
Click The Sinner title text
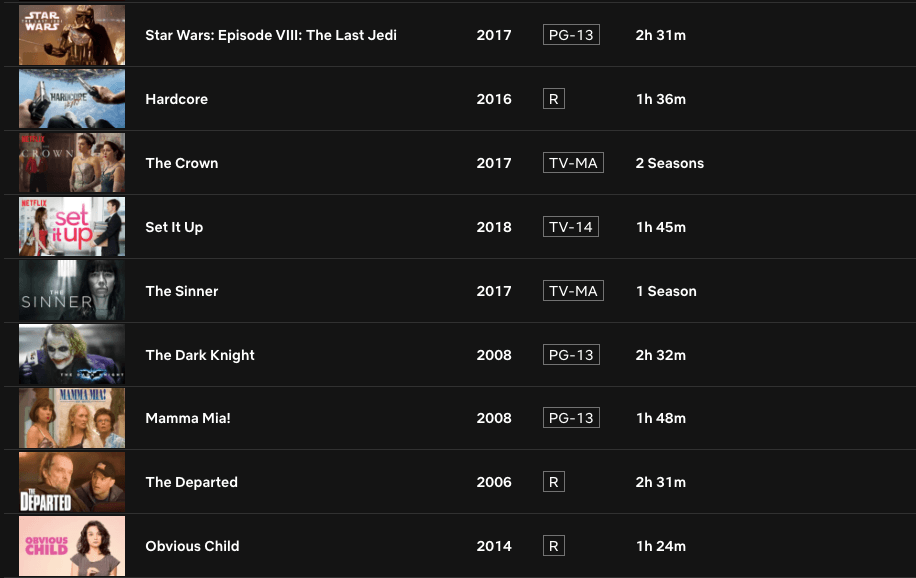click(x=182, y=291)
